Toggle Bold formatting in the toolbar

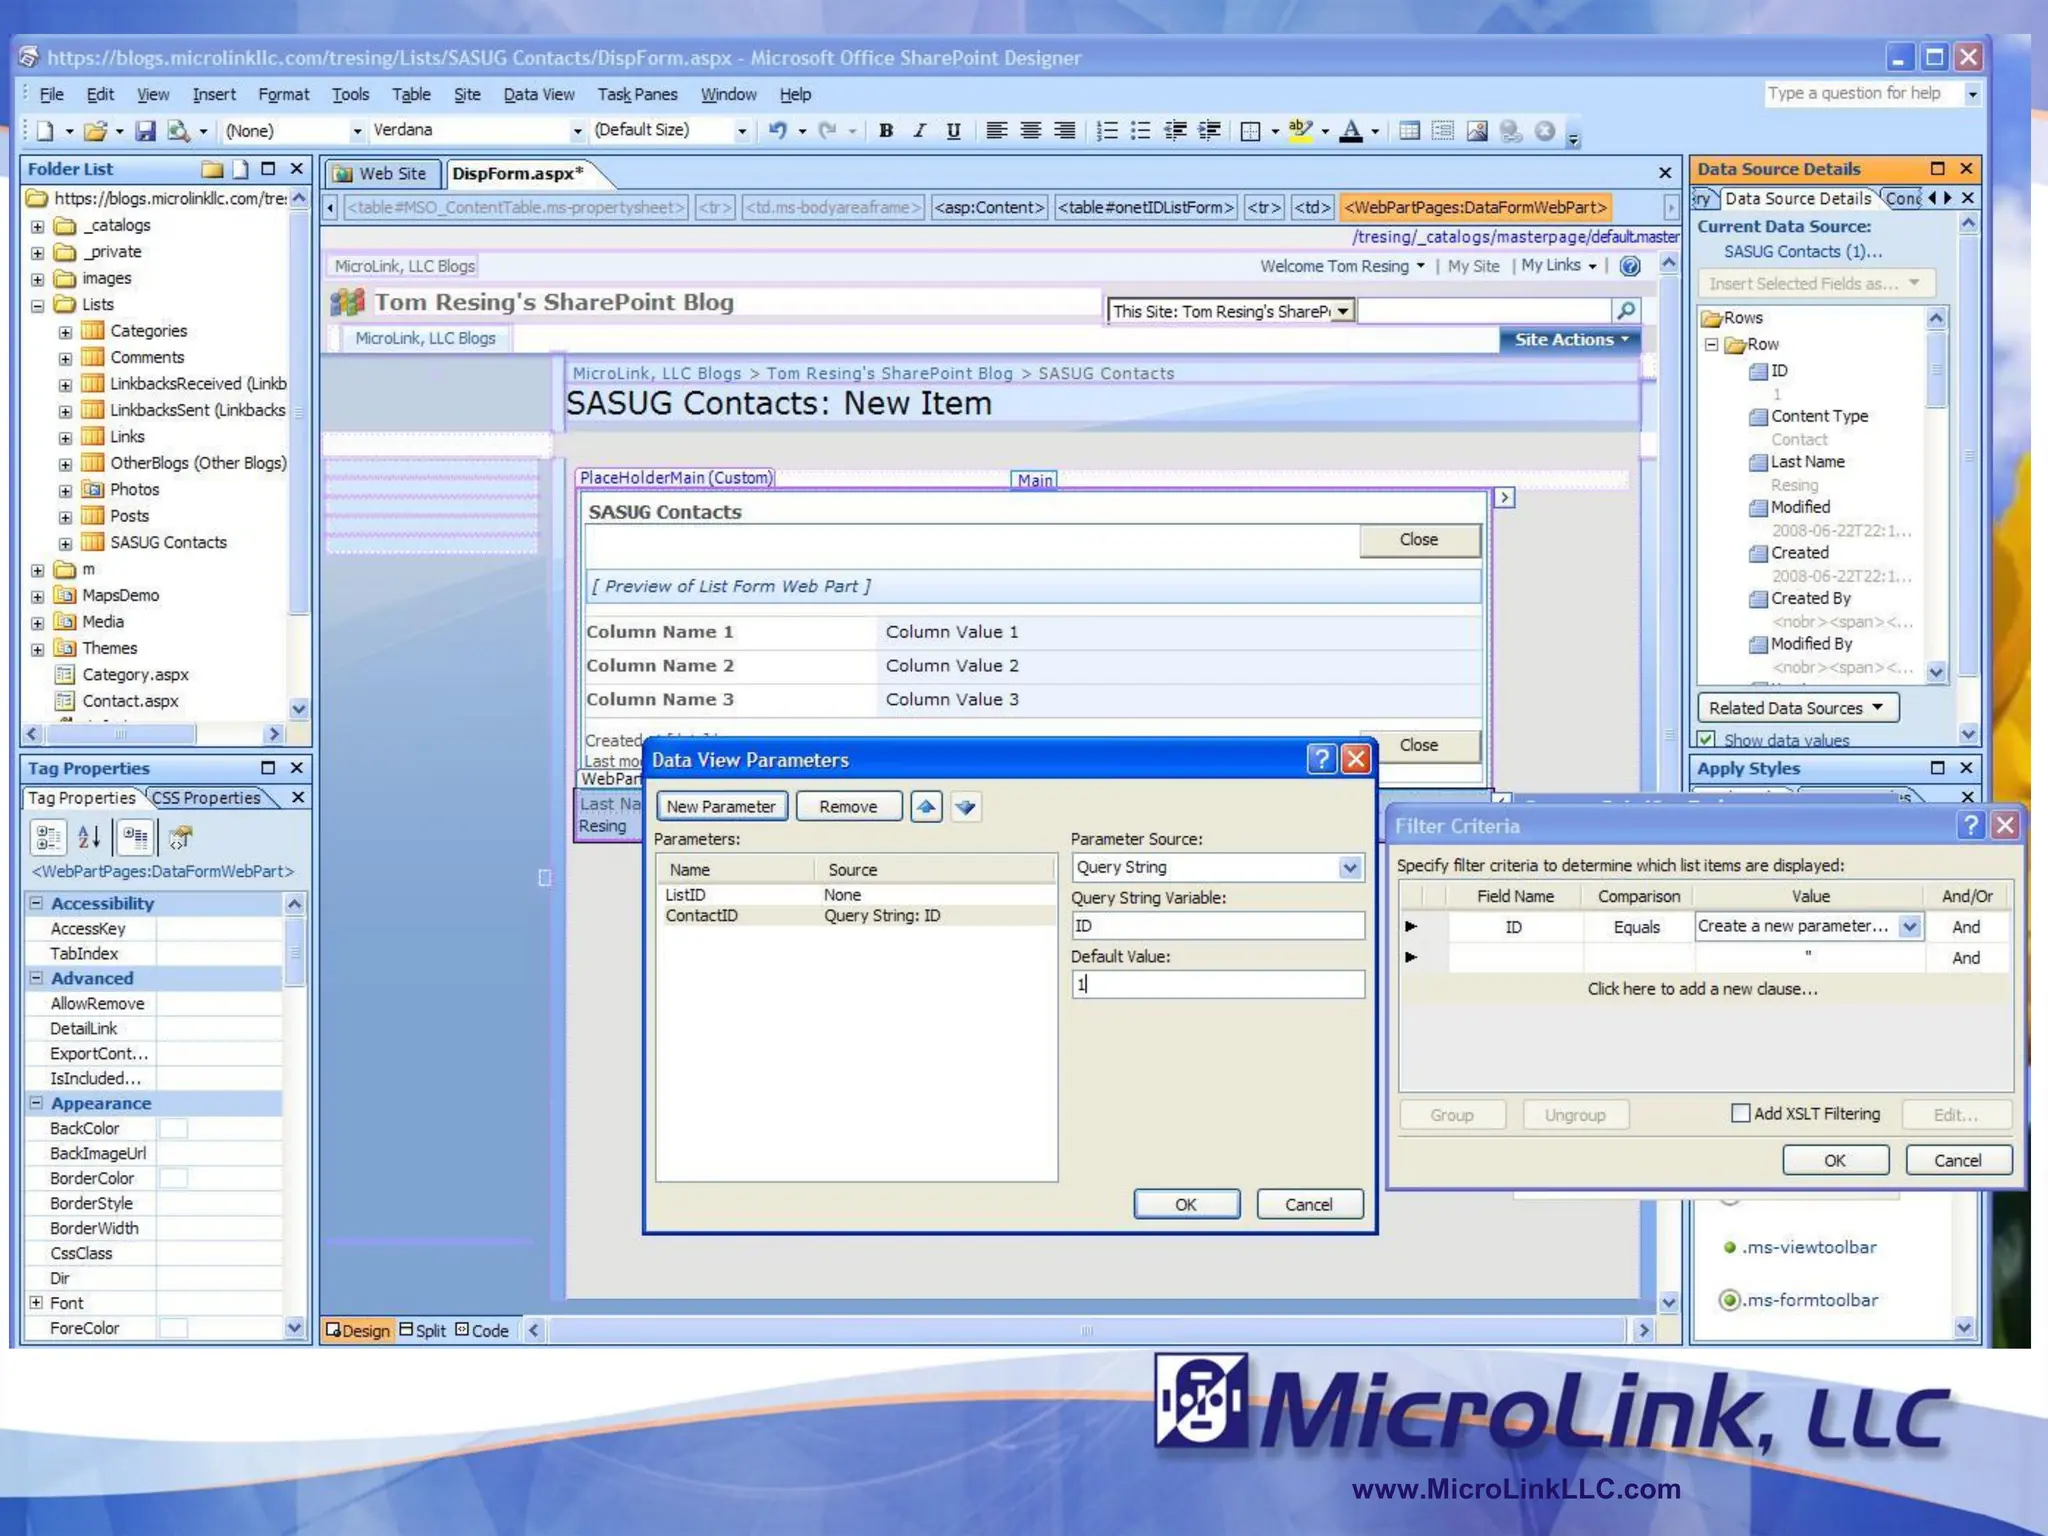pos(886,131)
